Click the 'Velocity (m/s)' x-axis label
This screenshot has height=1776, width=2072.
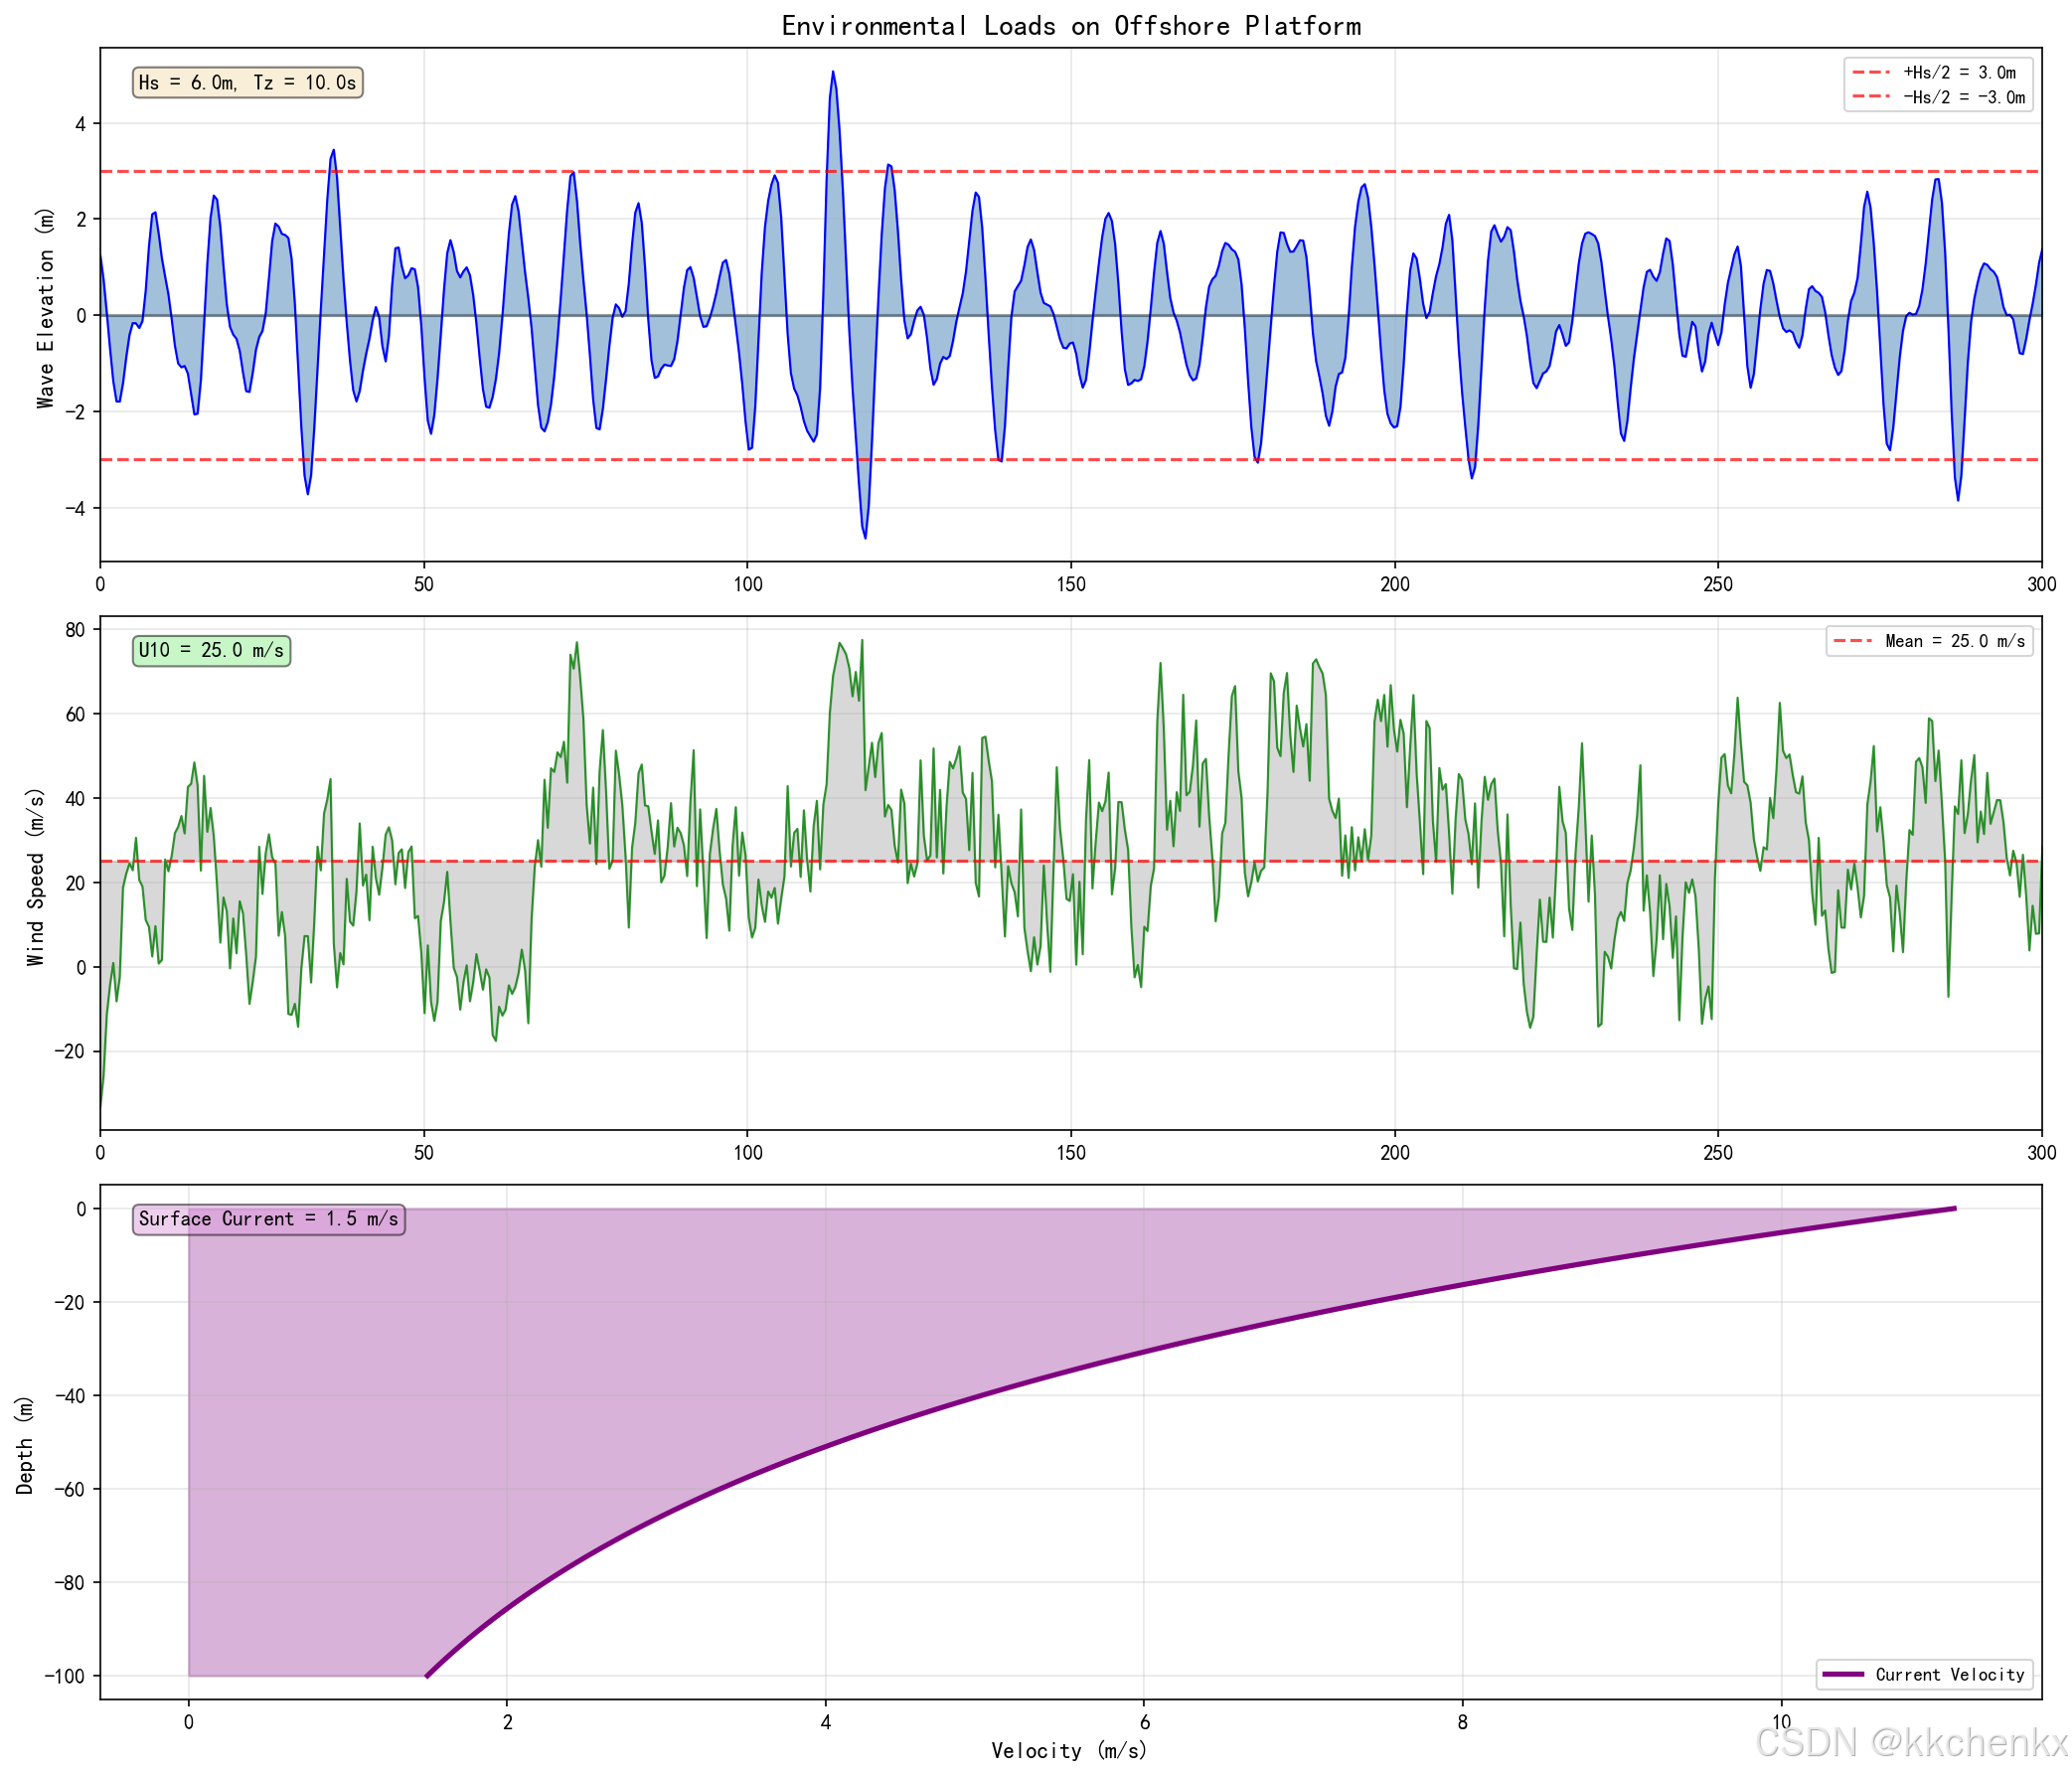point(1069,1750)
